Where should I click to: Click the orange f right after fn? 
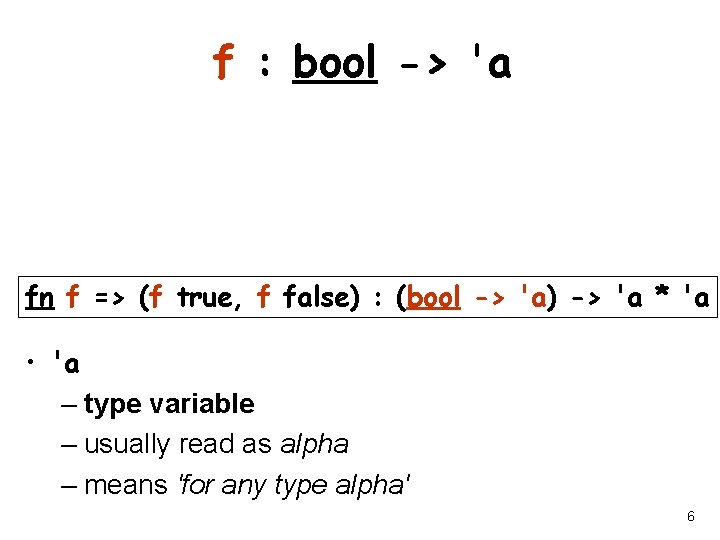(x=71, y=298)
